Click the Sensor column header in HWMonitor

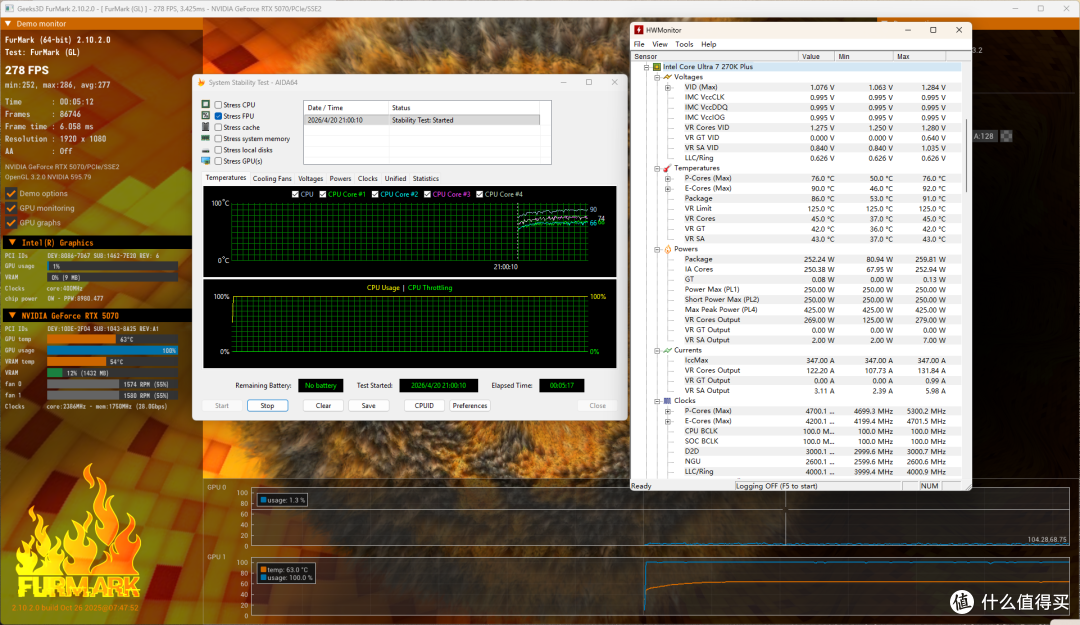715,57
